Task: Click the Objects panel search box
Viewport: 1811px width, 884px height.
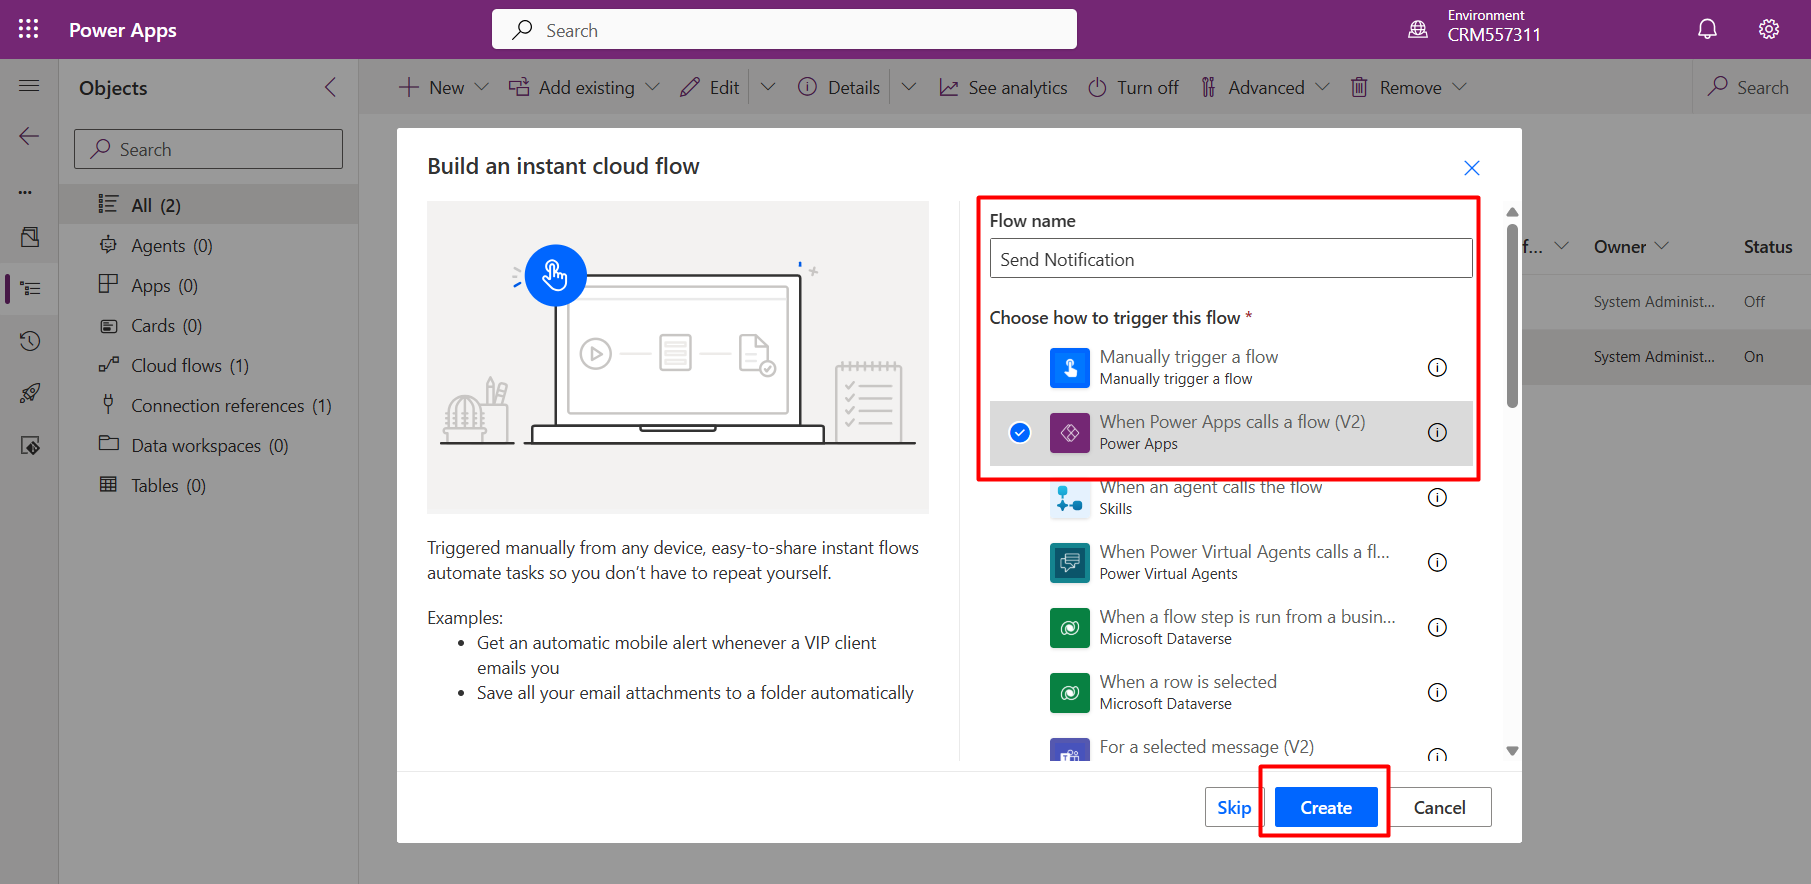Action: click(208, 149)
